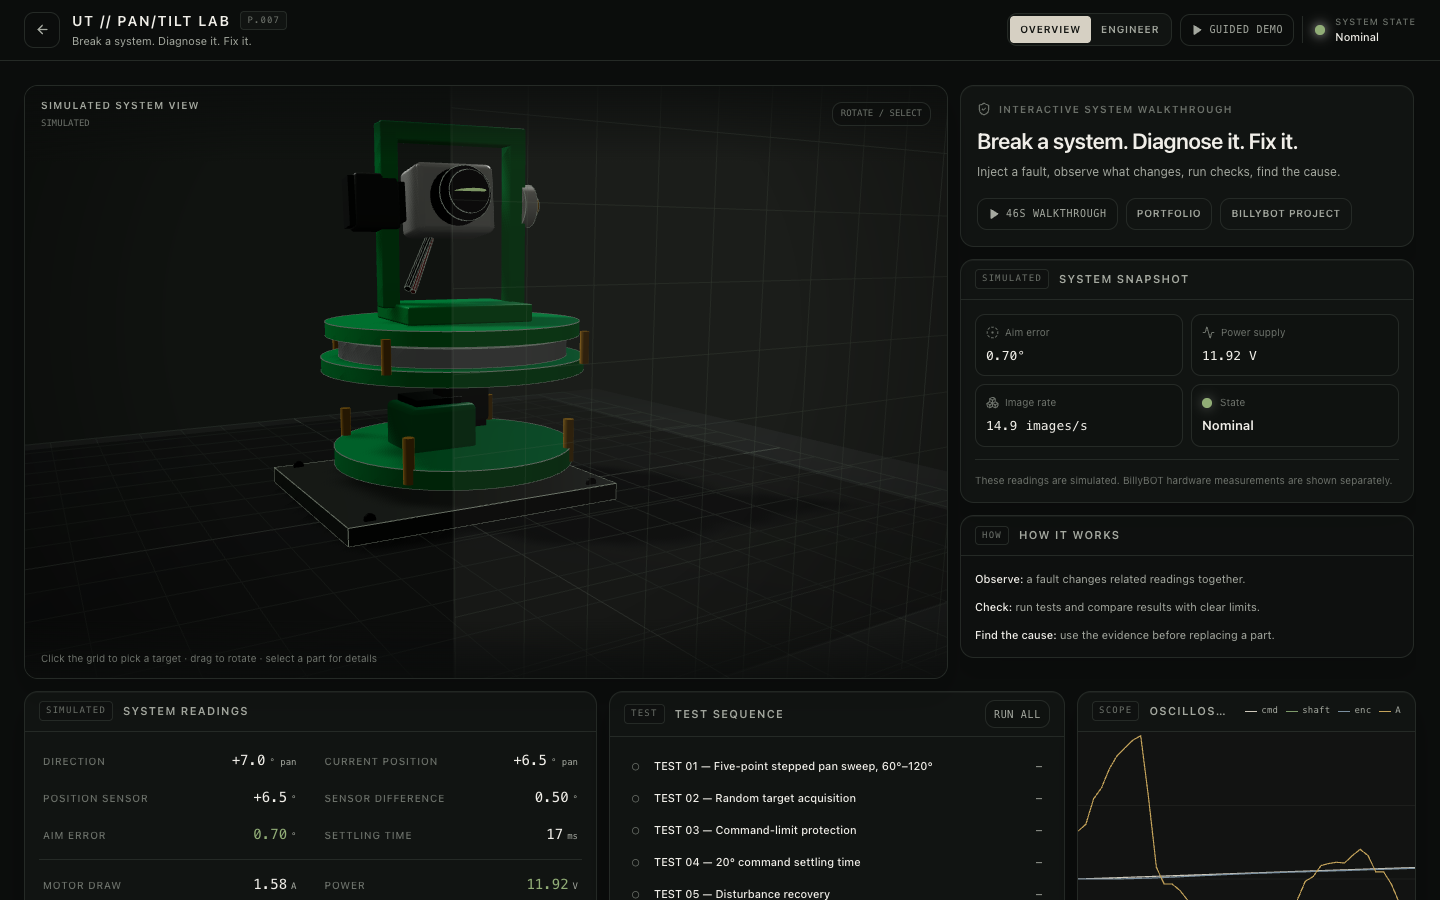The width and height of the screenshot is (1440, 900).
Task: Click the shield icon beside Interactive System Walkthrough
Action: [x=984, y=109]
